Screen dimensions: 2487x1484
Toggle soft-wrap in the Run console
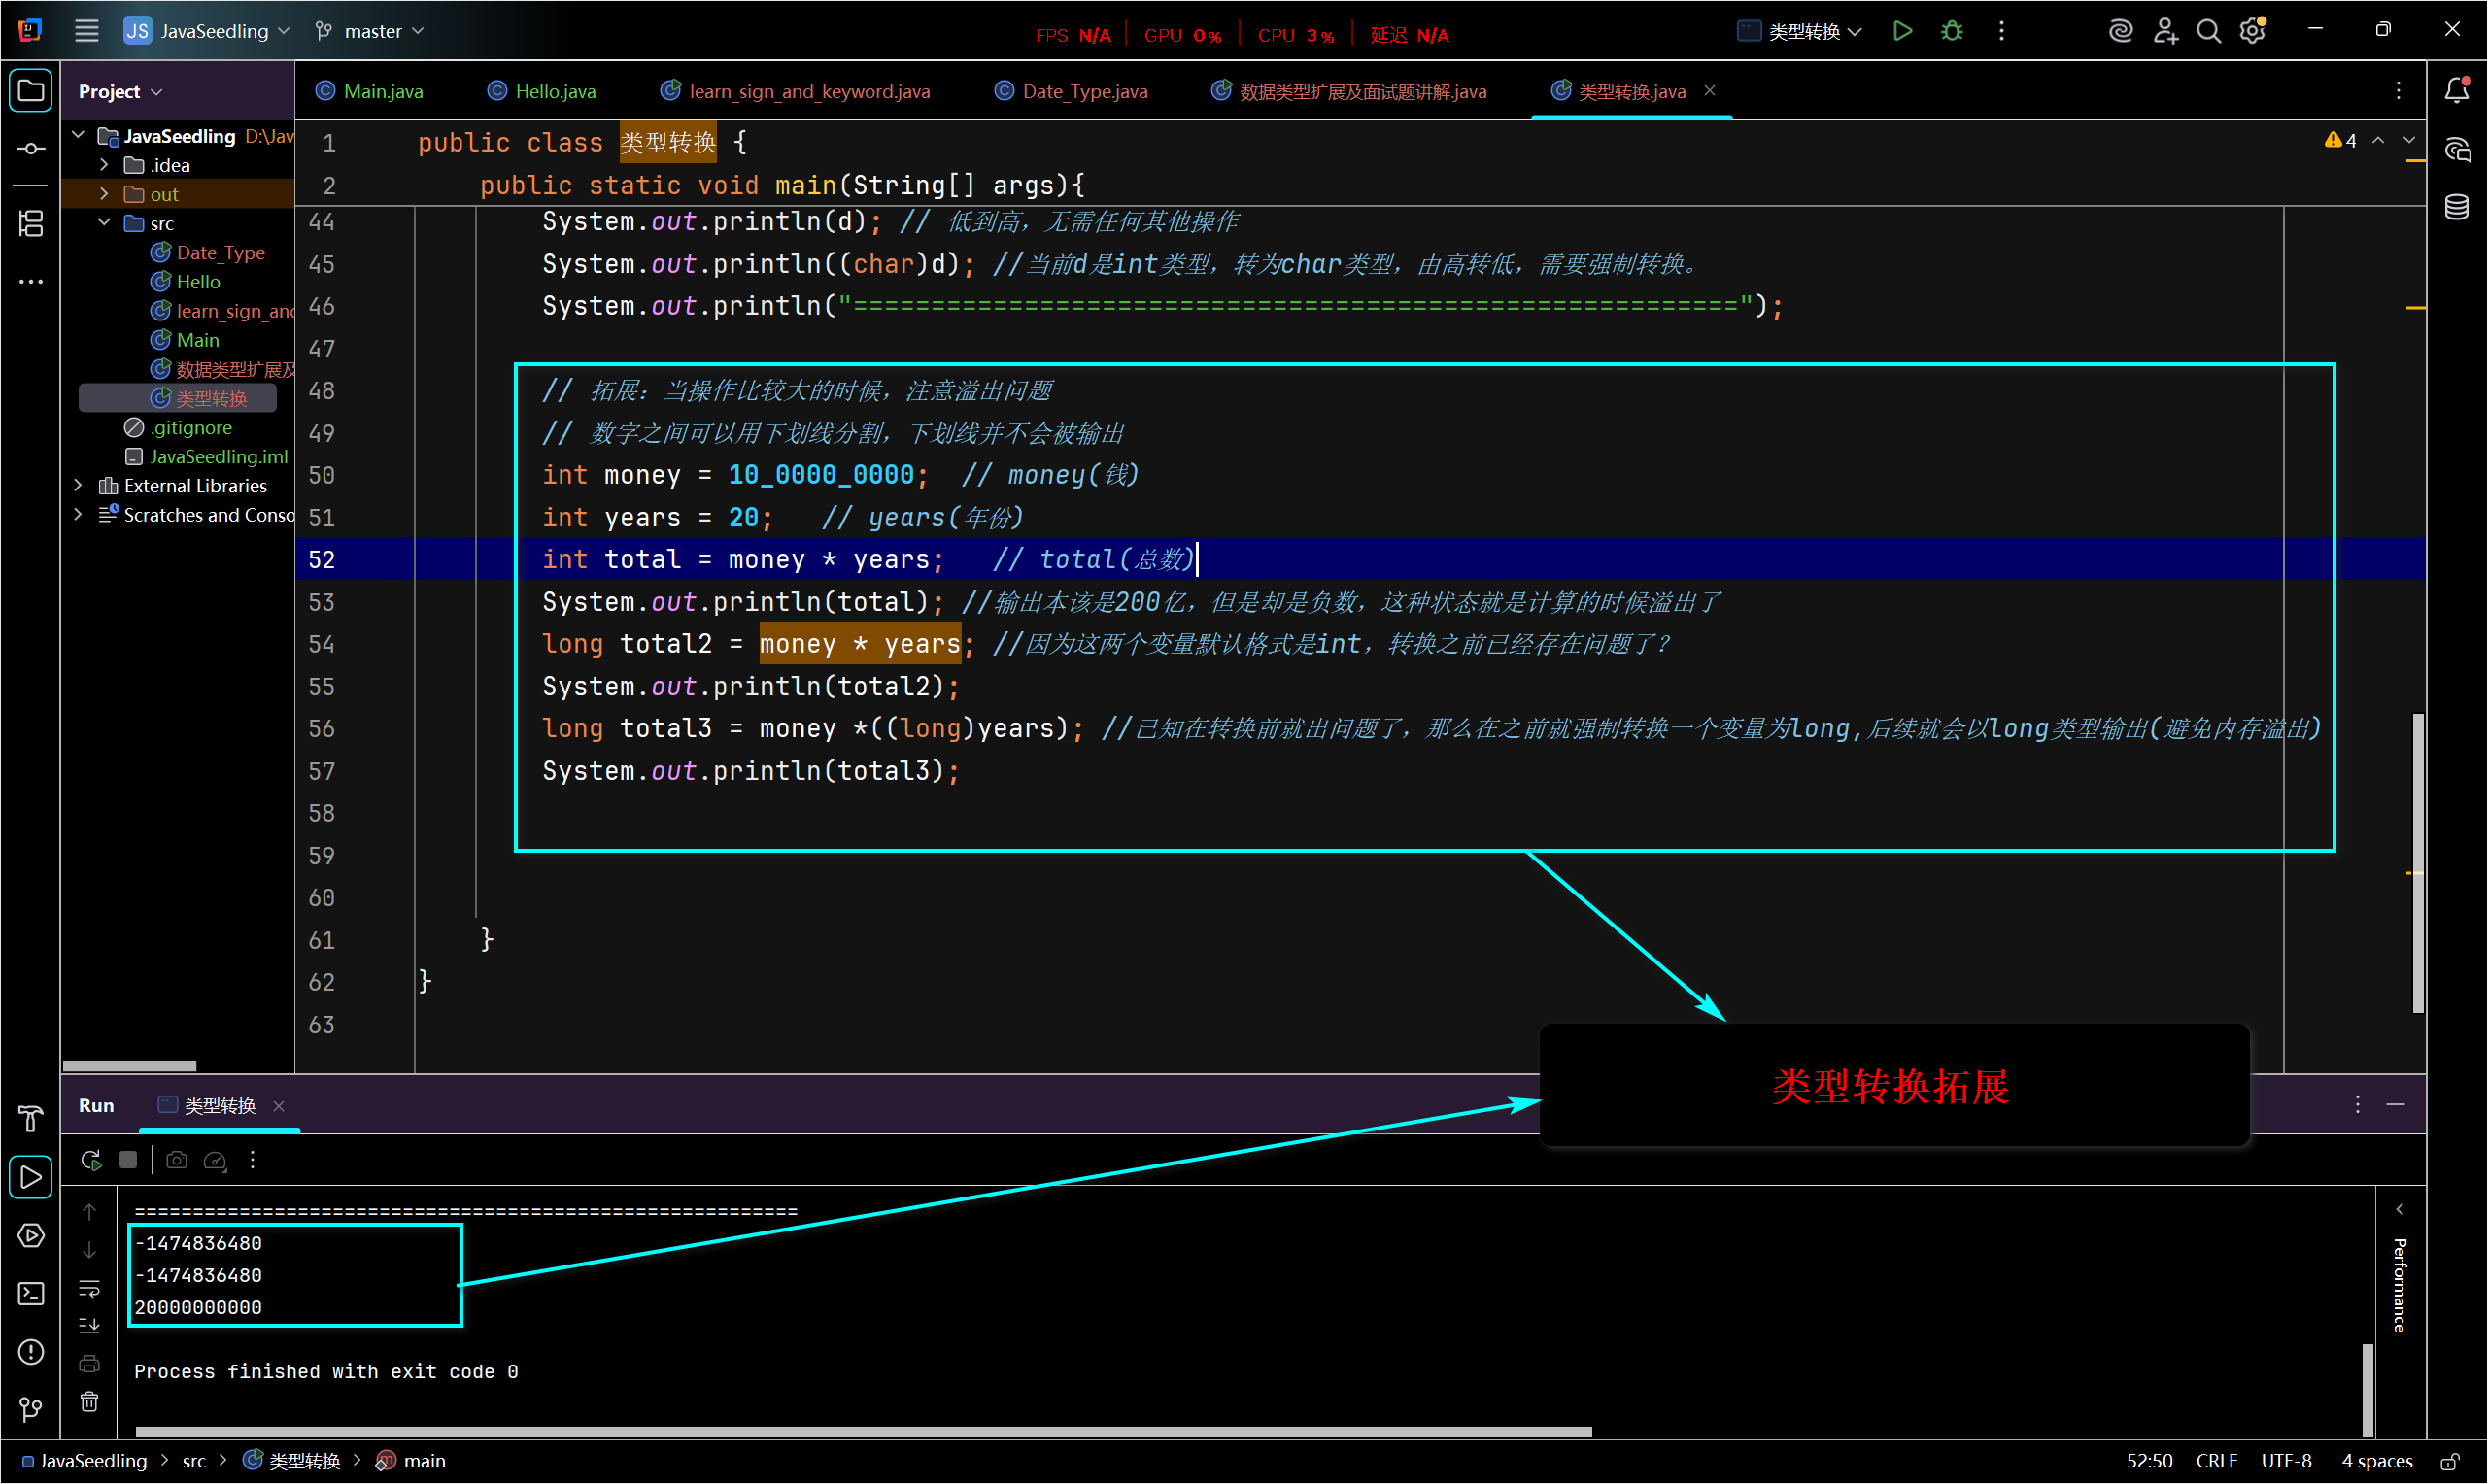[89, 1288]
